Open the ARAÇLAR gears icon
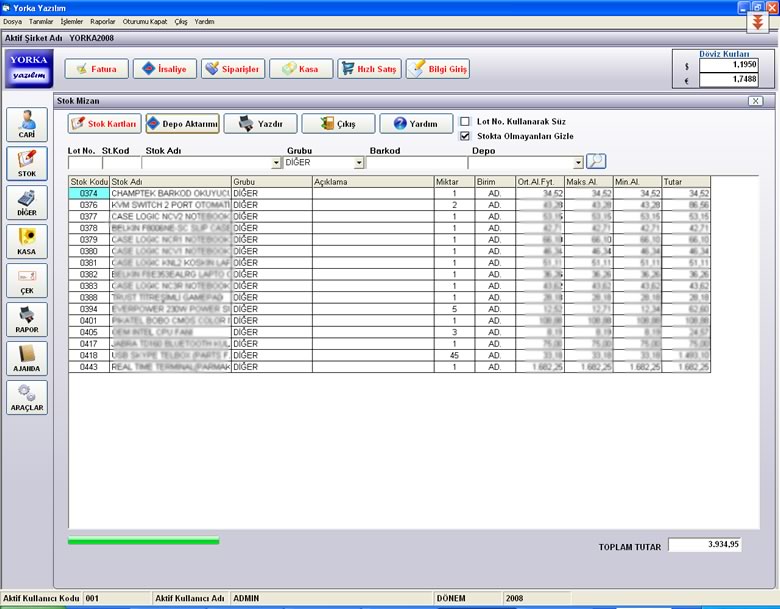This screenshot has height=609, width=780. (27, 398)
